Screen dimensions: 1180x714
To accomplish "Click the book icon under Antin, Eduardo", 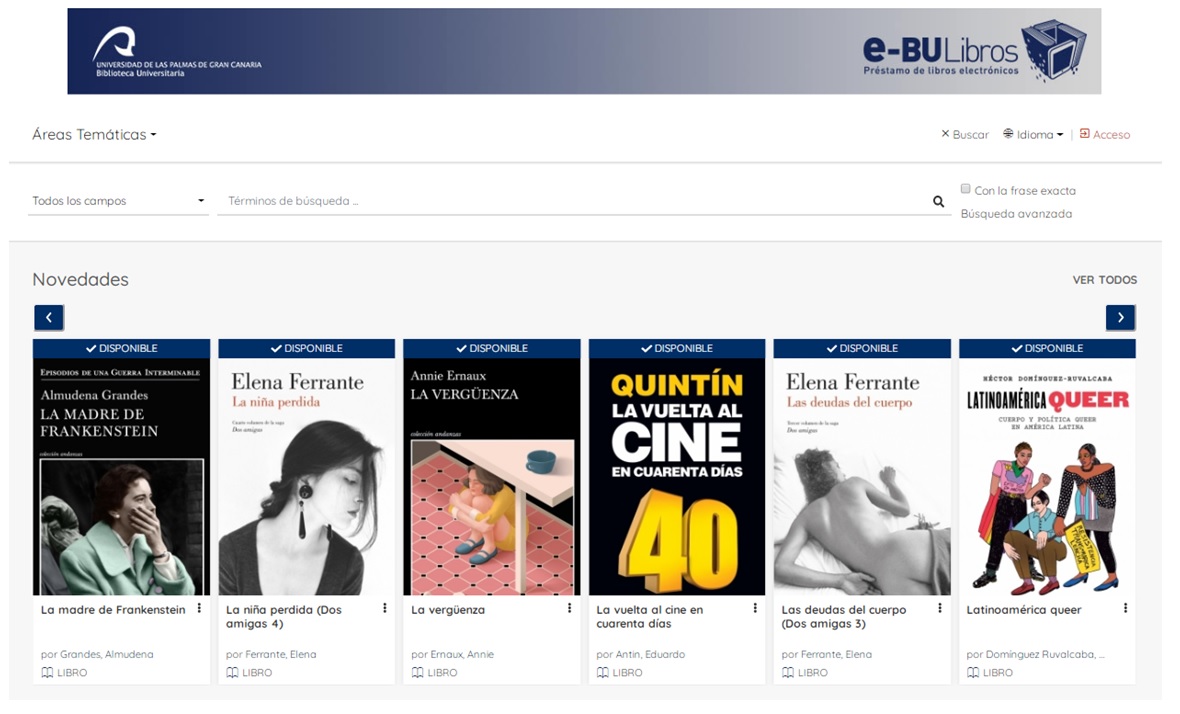I will (603, 673).
